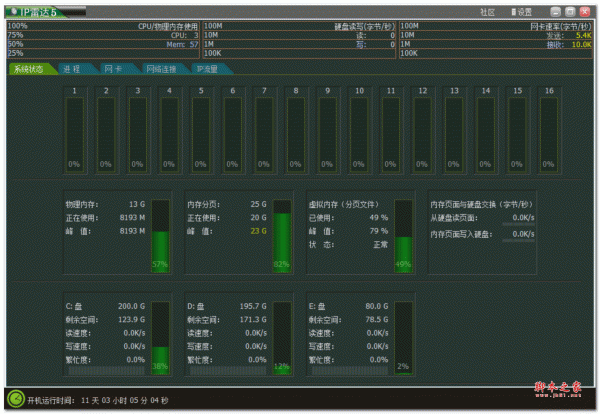The width and height of the screenshot is (600, 414).
Task: Click the D drive 繁忙度 progress bar
Action: click(228, 370)
